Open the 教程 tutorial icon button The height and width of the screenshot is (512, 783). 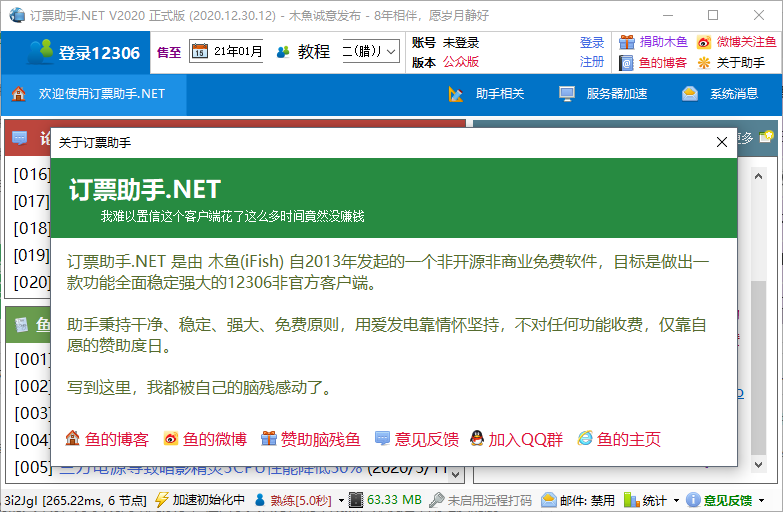[x=303, y=52]
